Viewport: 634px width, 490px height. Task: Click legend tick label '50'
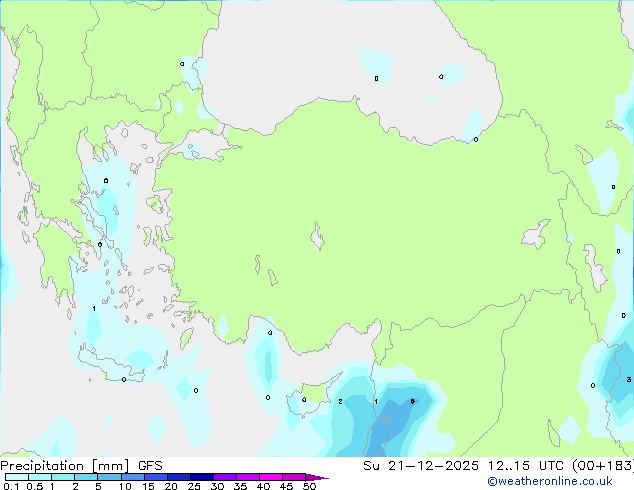click(309, 486)
